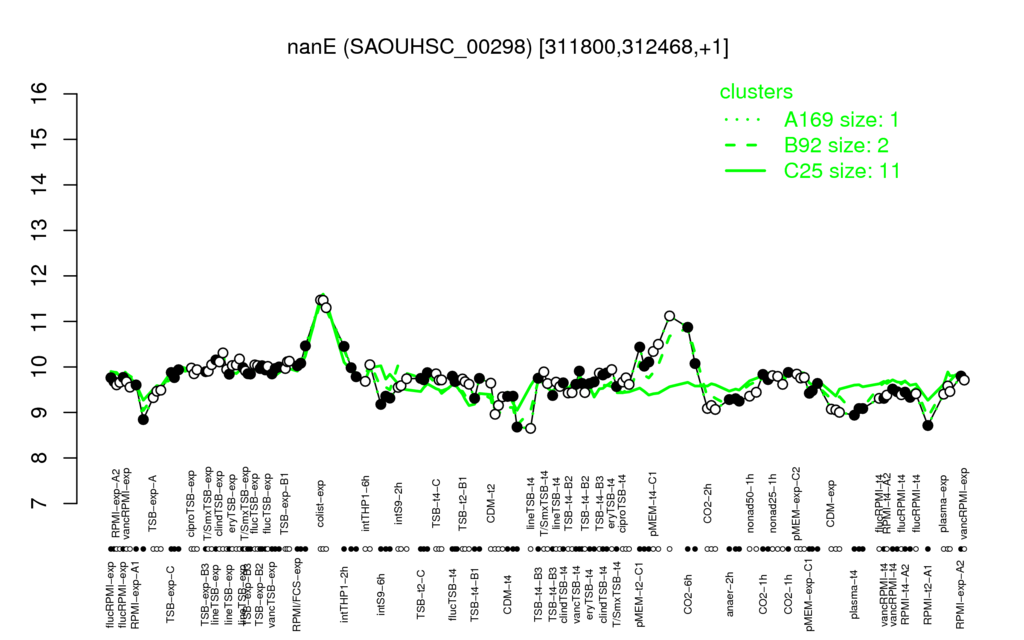Click the CO2-6h lower axis label
This screenshot has height=640, width=1024.
point(688,593)
